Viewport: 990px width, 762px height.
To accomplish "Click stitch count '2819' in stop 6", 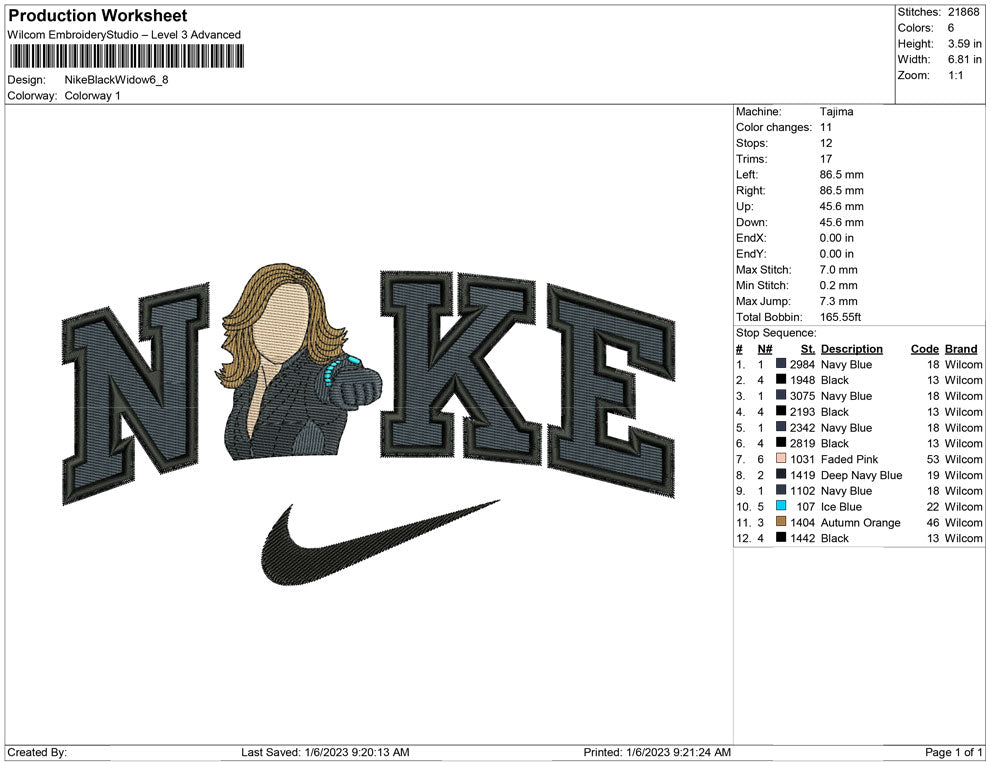I will point(802,443).
